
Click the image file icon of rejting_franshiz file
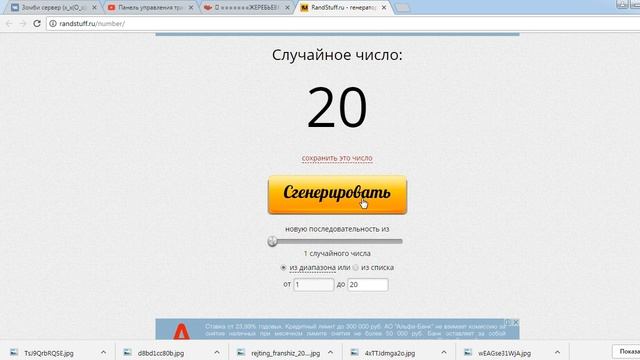pyautogui.click(x=241, y=352)
